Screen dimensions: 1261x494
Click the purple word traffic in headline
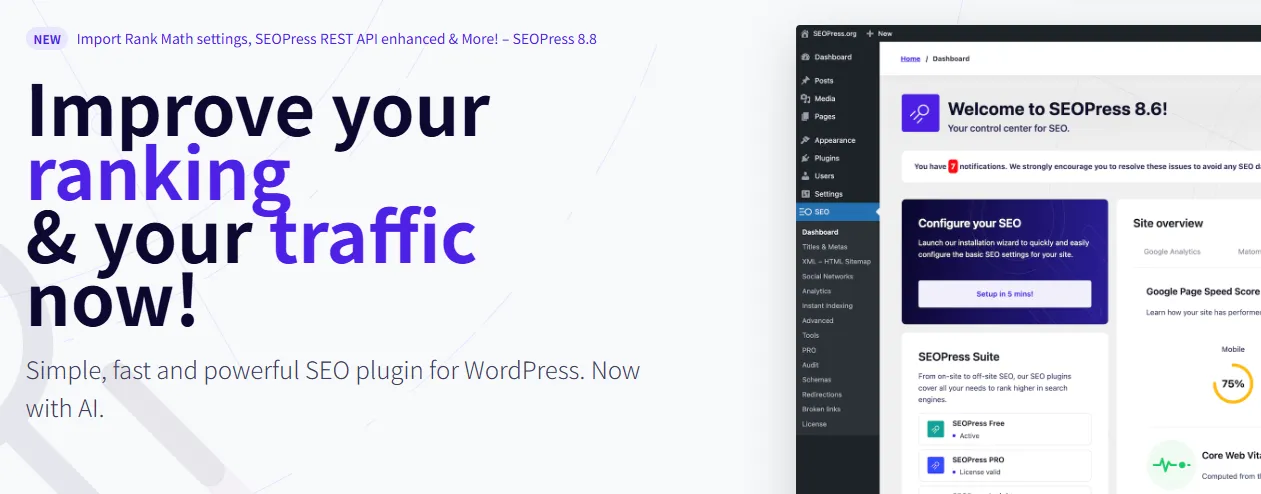[373, 236]
